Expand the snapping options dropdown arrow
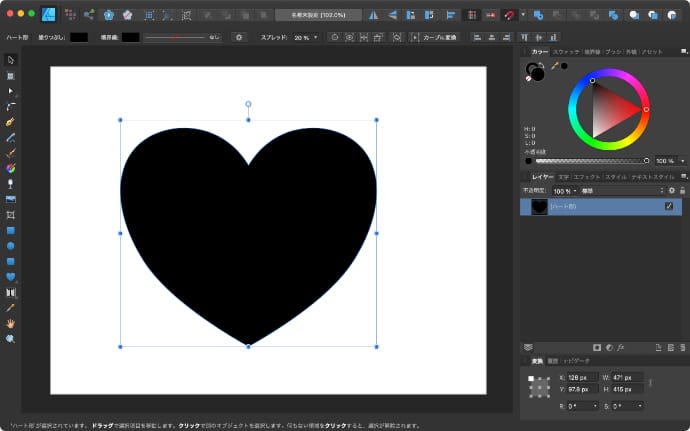 (x=522, y=15)
